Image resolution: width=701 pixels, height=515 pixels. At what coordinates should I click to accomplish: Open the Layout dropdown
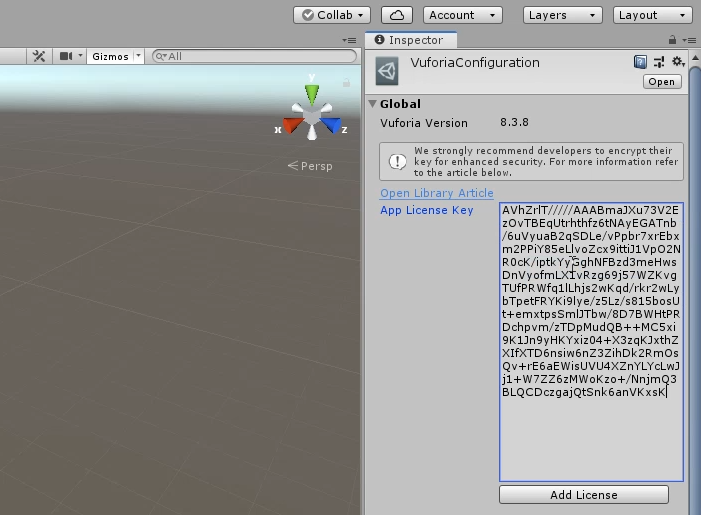652,15
